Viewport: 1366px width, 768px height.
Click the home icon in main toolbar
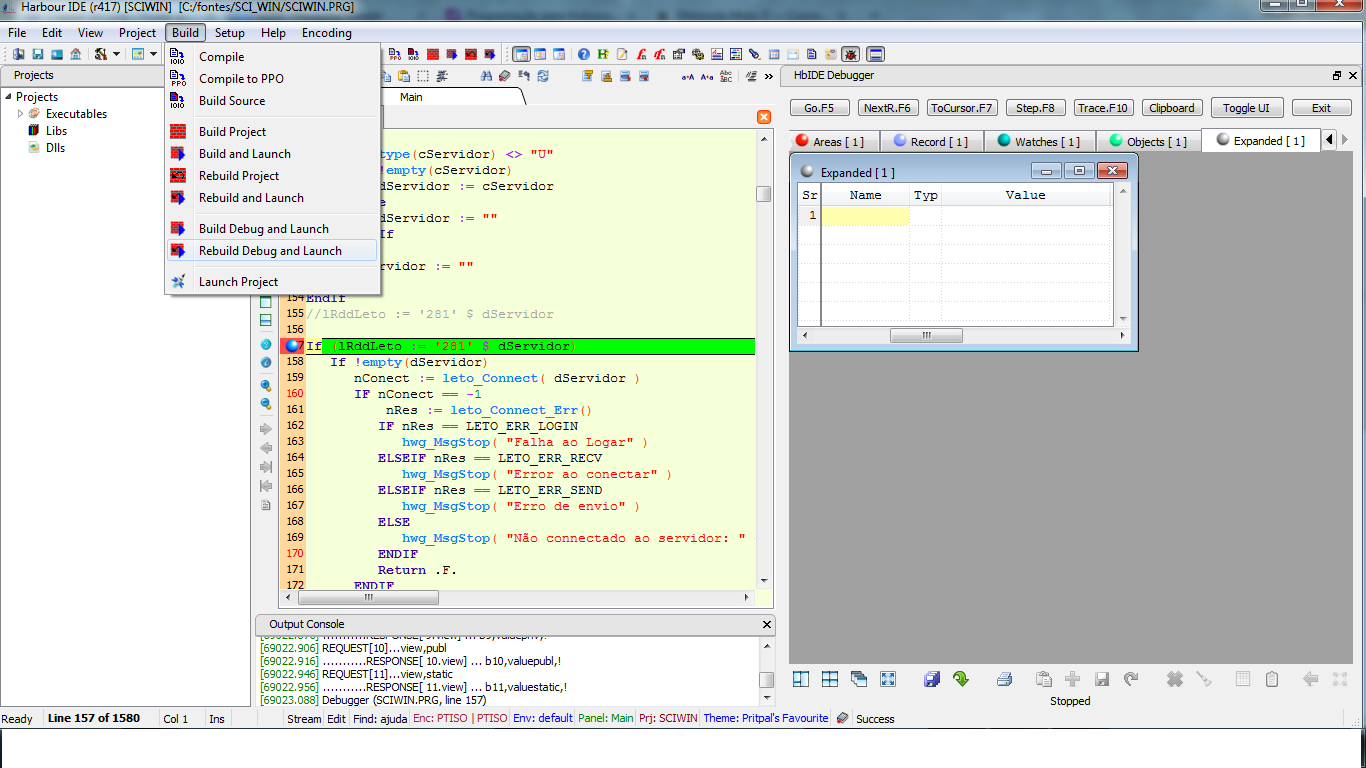(75, 54)
